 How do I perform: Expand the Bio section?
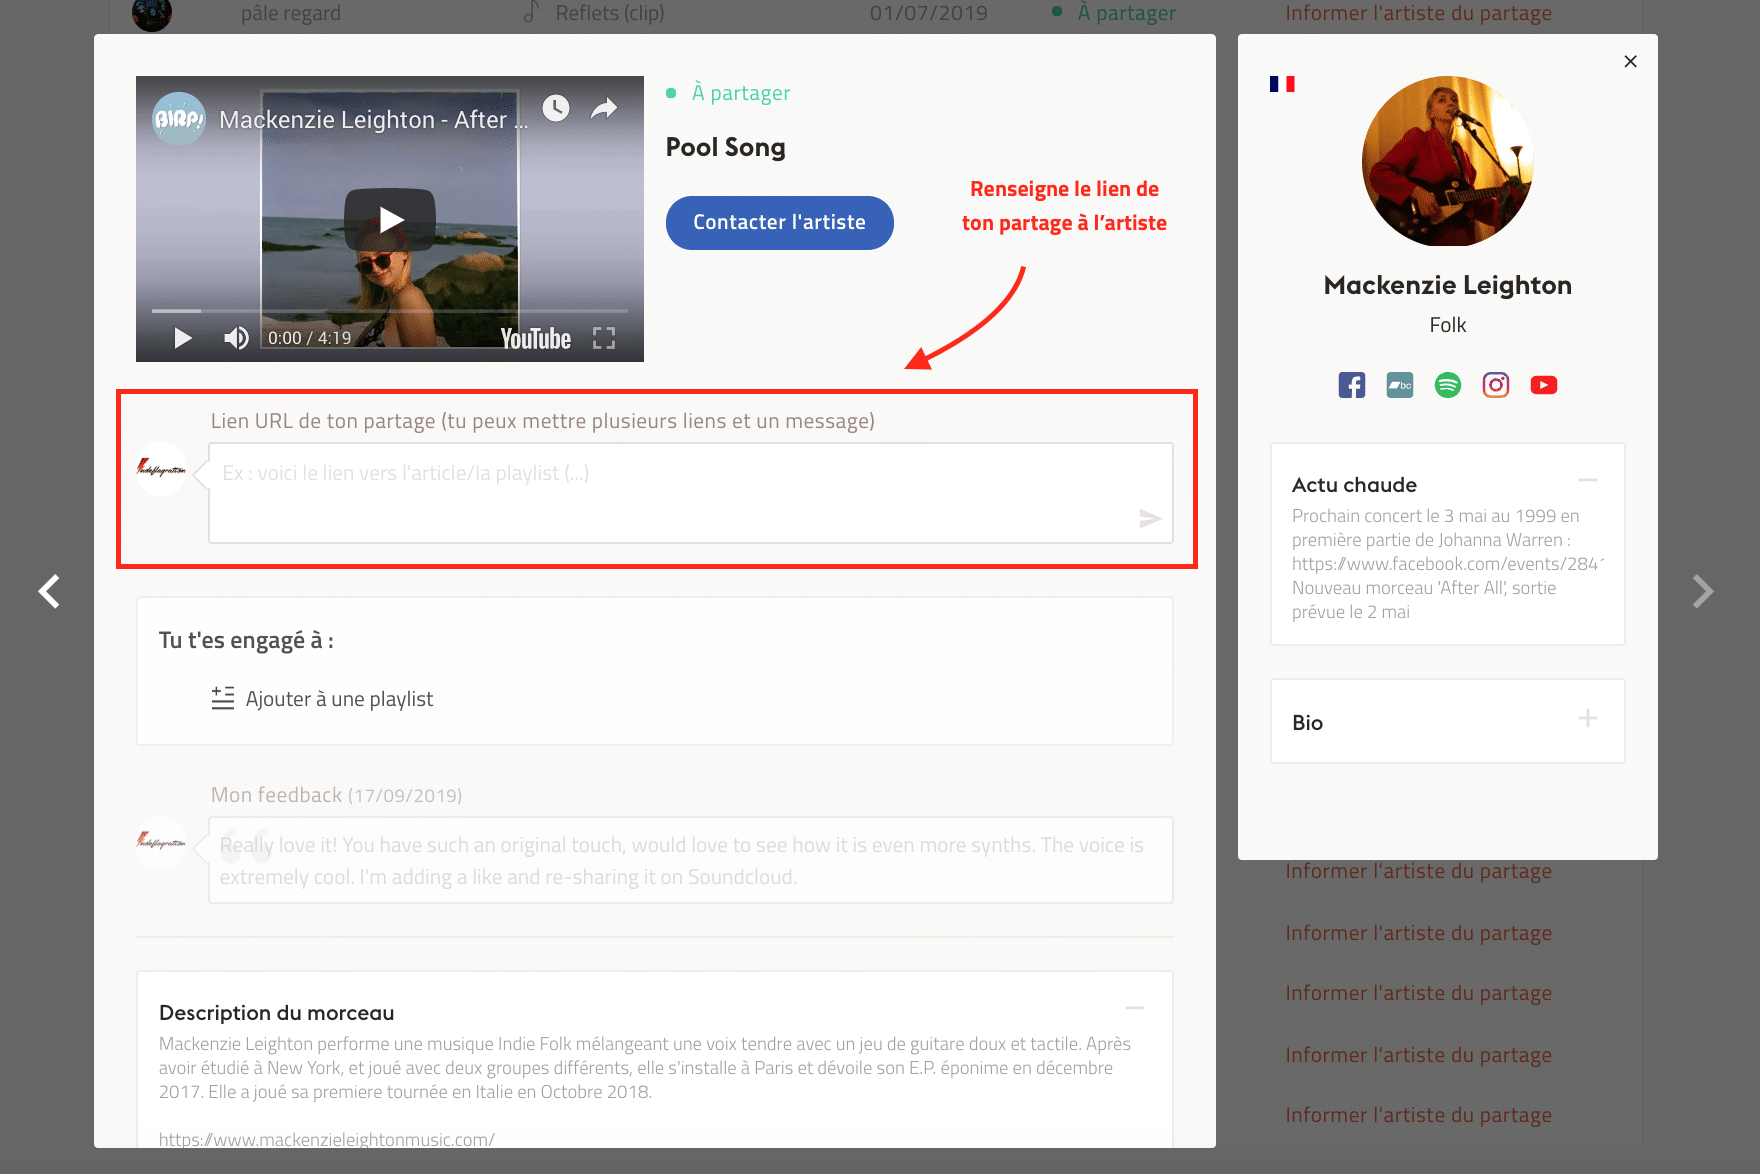coord(1588,718)
